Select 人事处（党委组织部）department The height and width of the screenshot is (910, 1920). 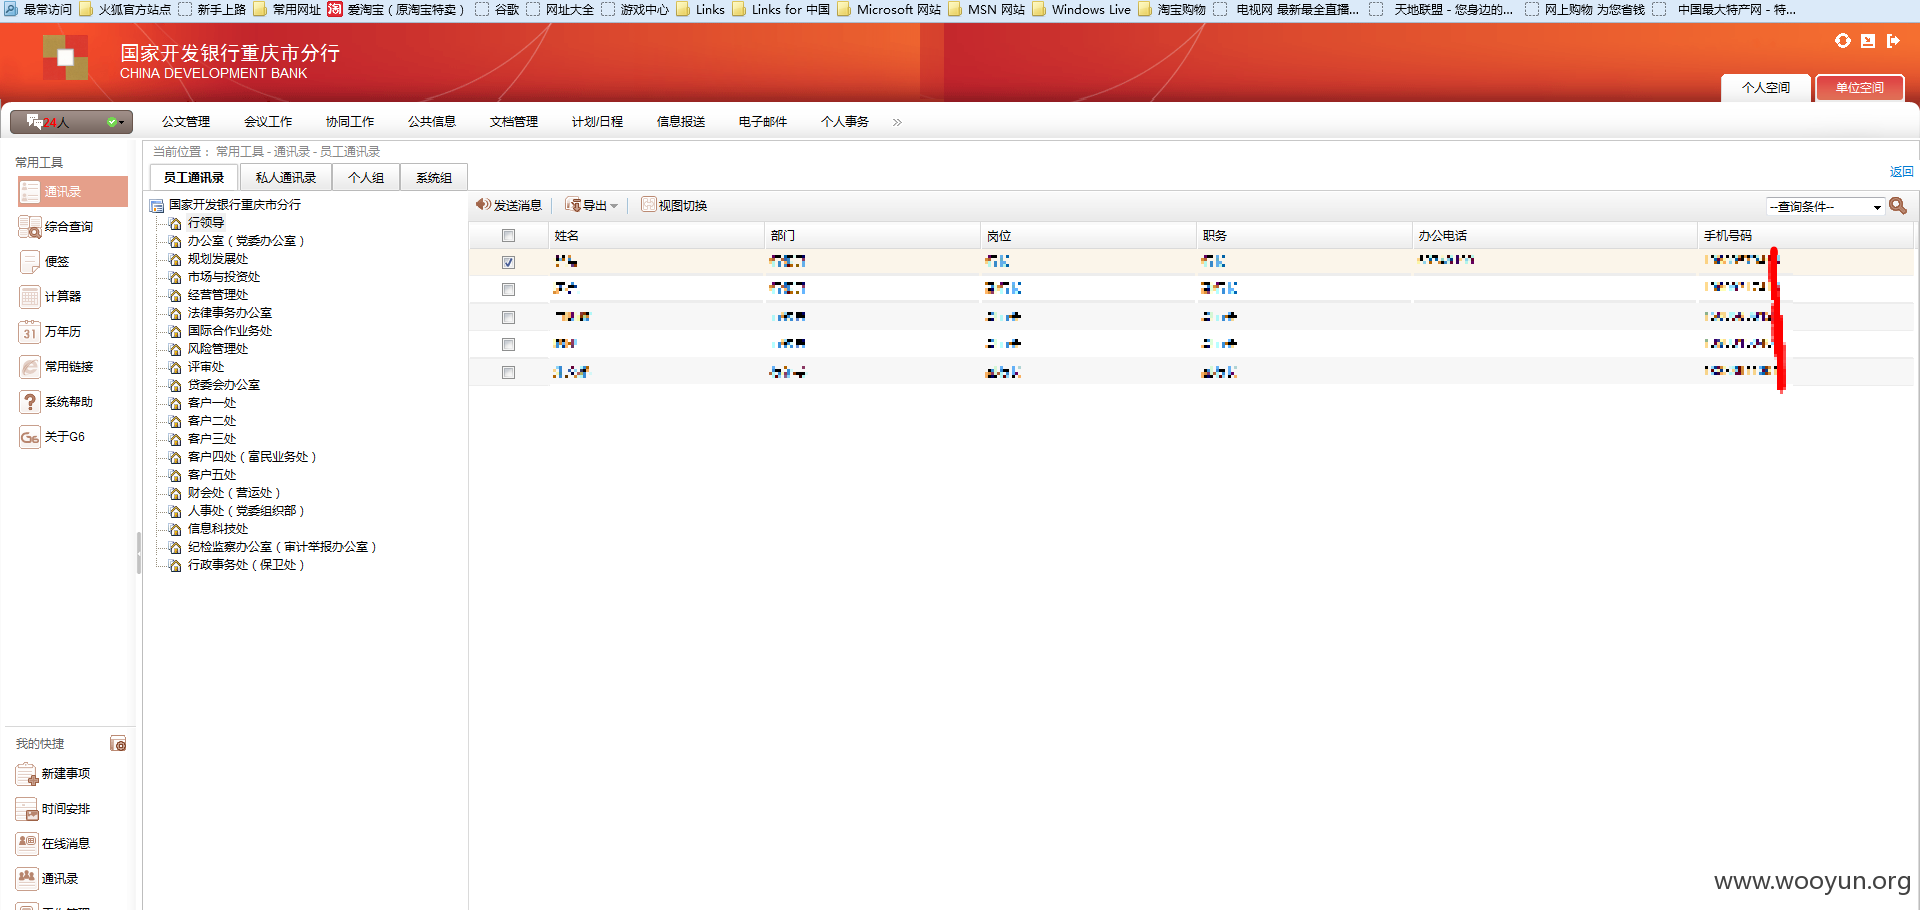[x=246, y=511]
